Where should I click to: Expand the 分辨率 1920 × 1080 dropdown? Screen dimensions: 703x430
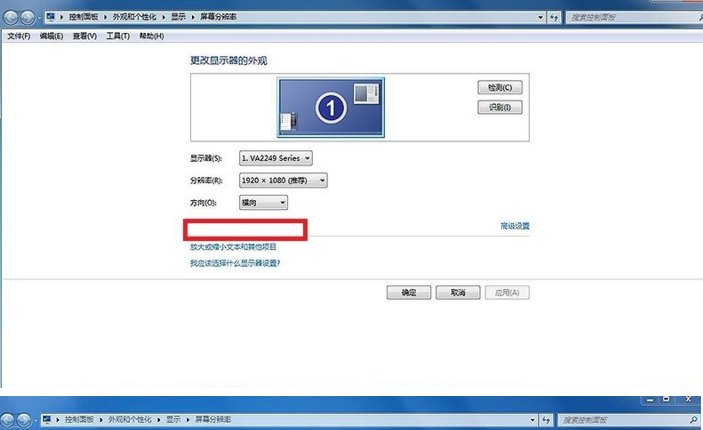coord(284,180)
